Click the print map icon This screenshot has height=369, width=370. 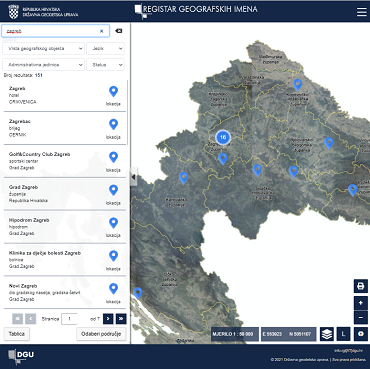(x=361, y=286)
